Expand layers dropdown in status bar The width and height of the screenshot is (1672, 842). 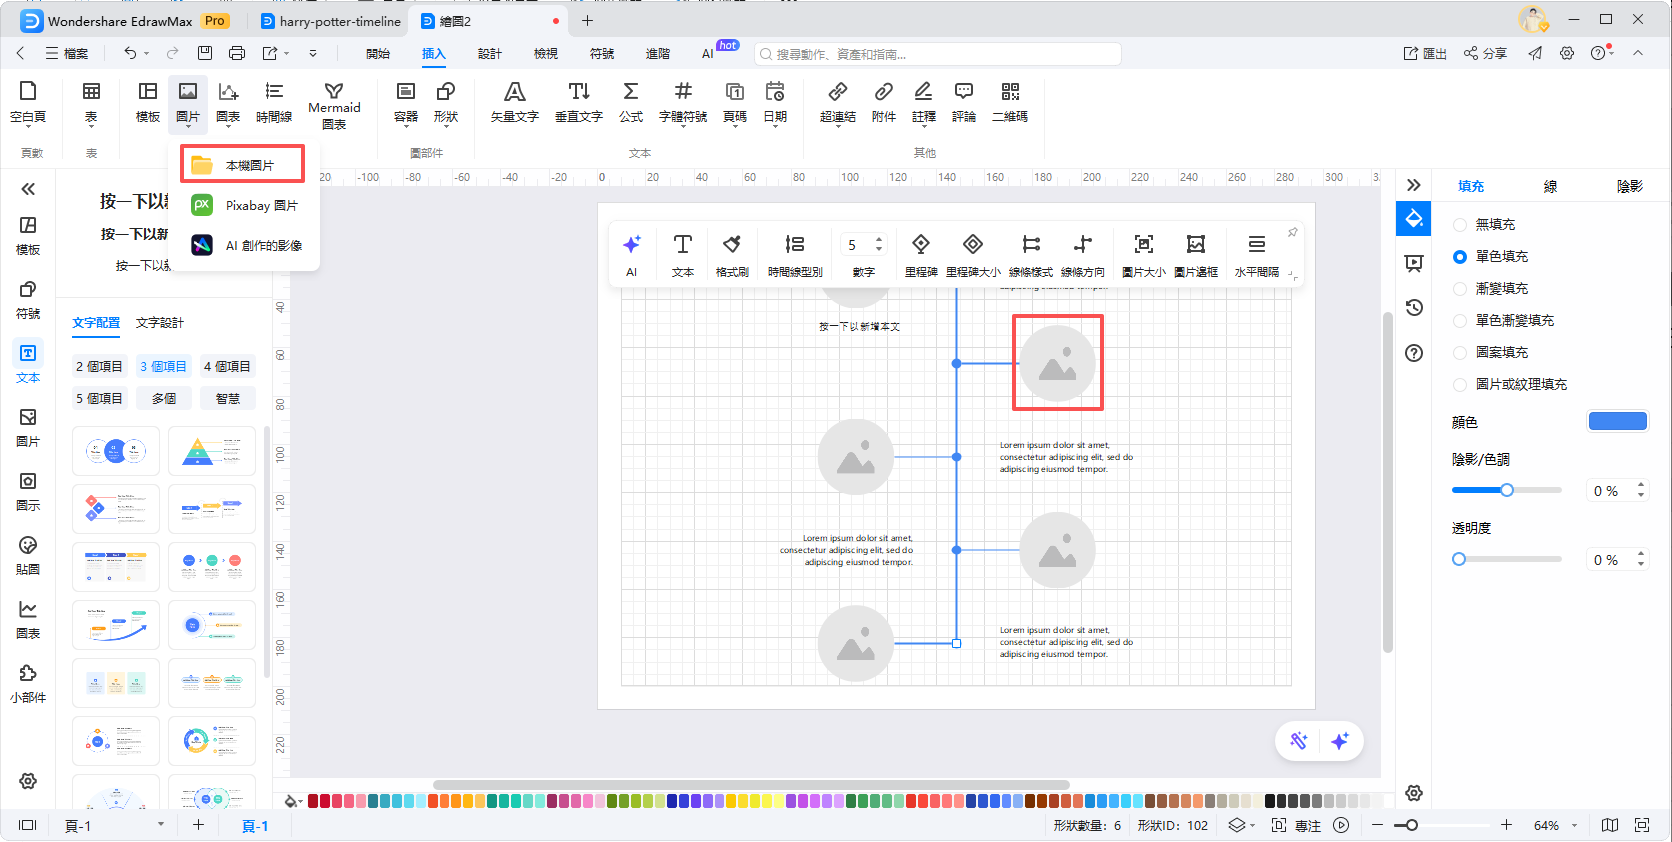pyautogui.click(x=1252, y=825)
